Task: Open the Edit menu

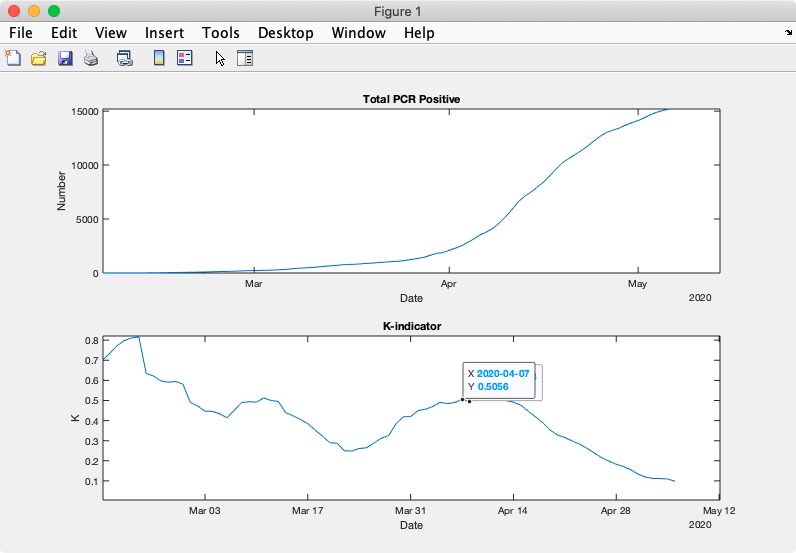Action: [63, 33]
